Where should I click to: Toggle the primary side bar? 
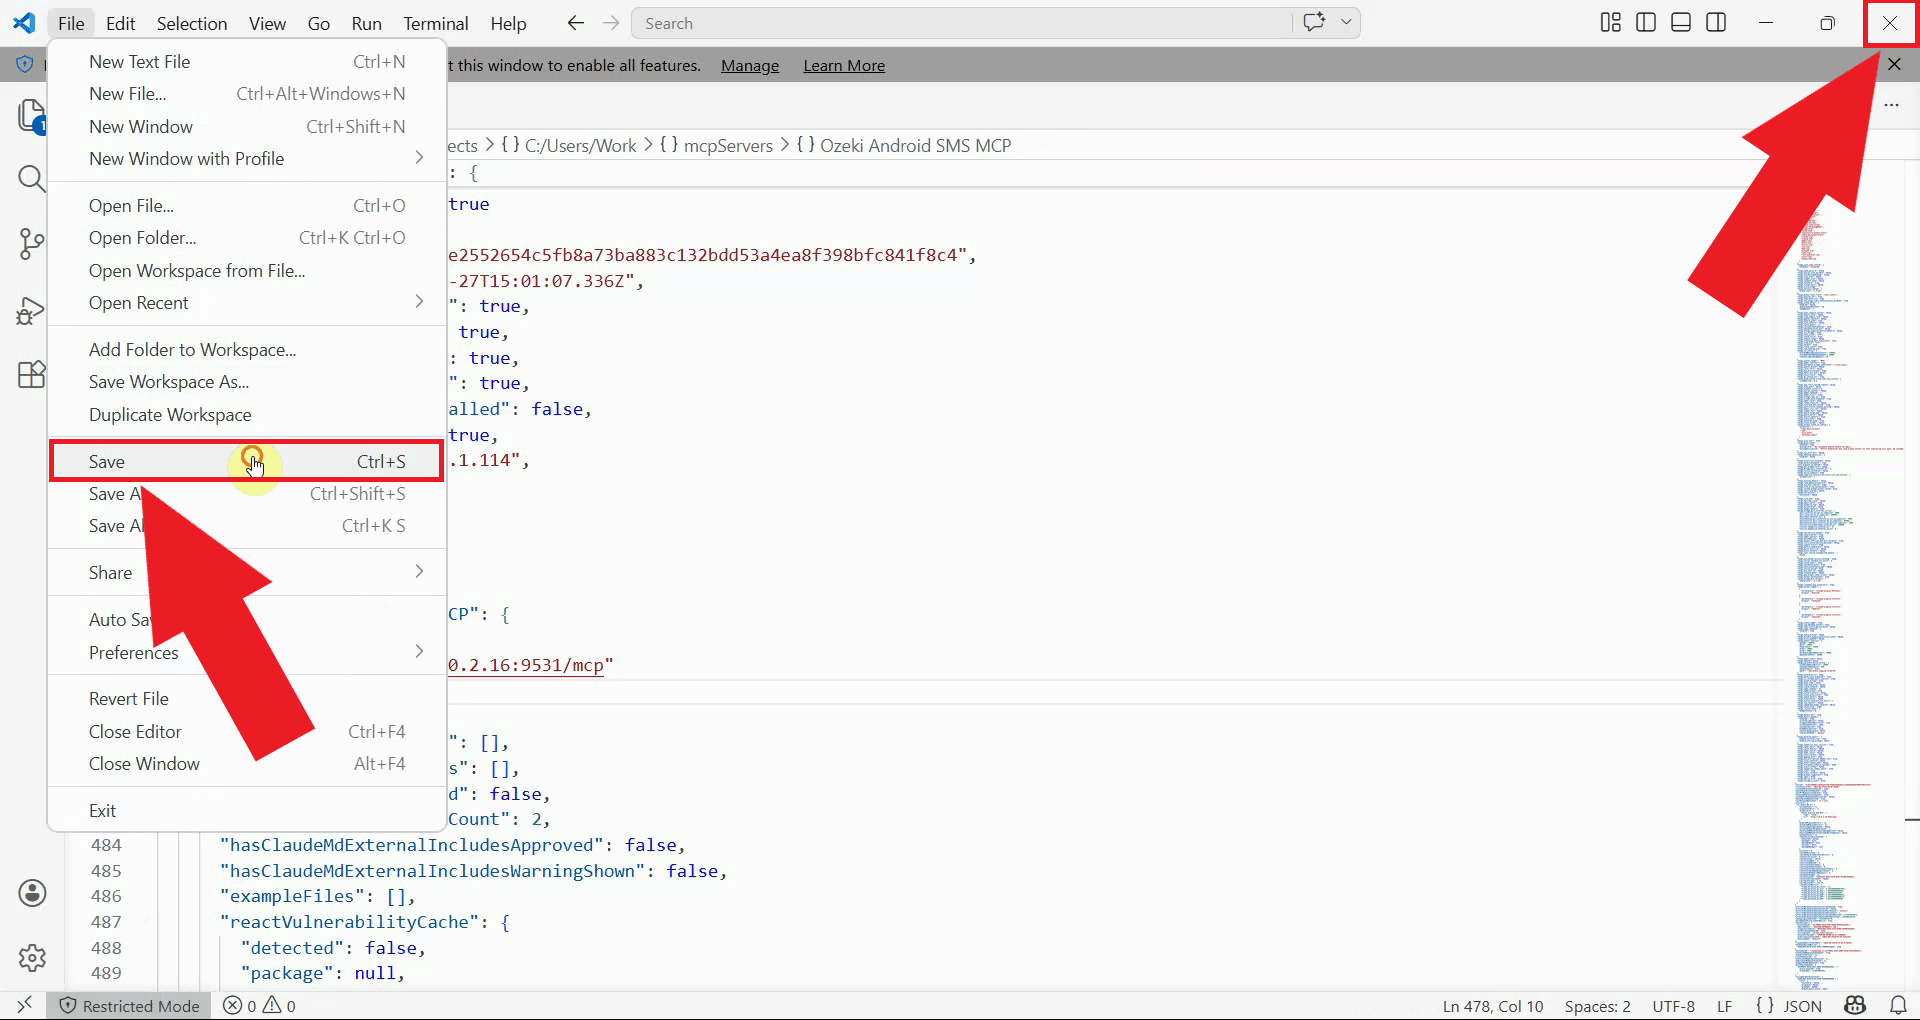pos(1645,23)
